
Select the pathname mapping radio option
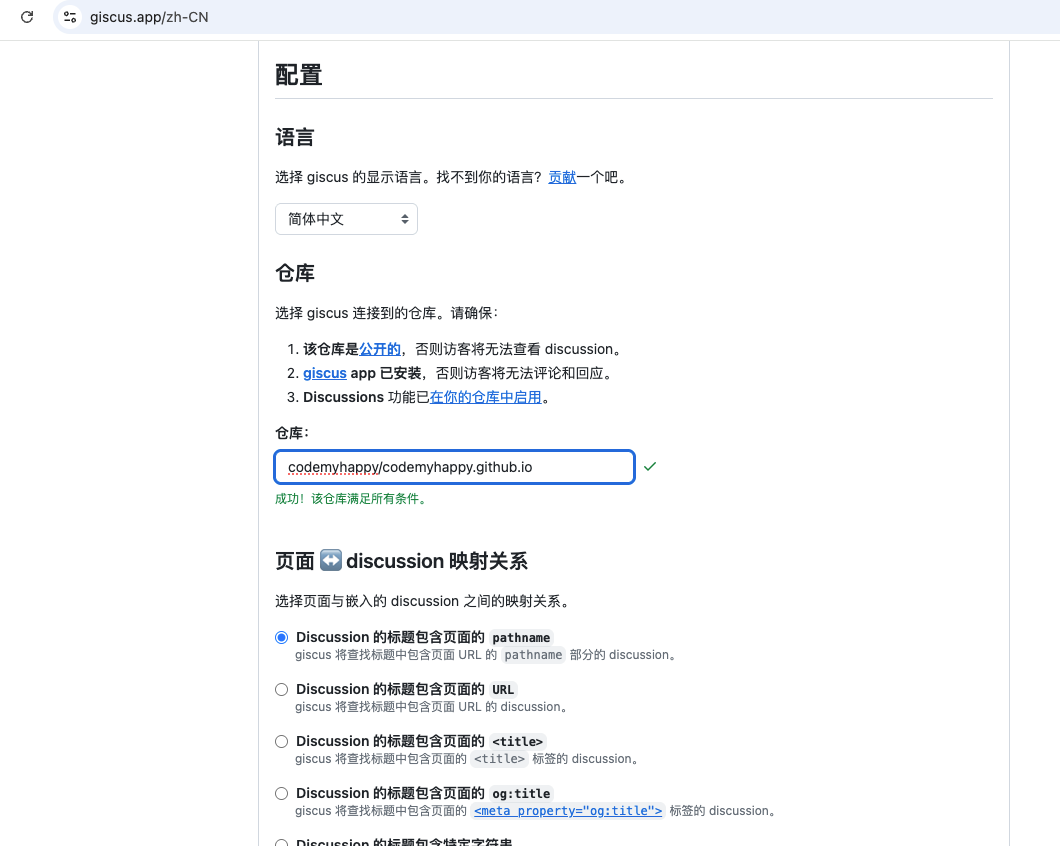click(x=281, y=638)
